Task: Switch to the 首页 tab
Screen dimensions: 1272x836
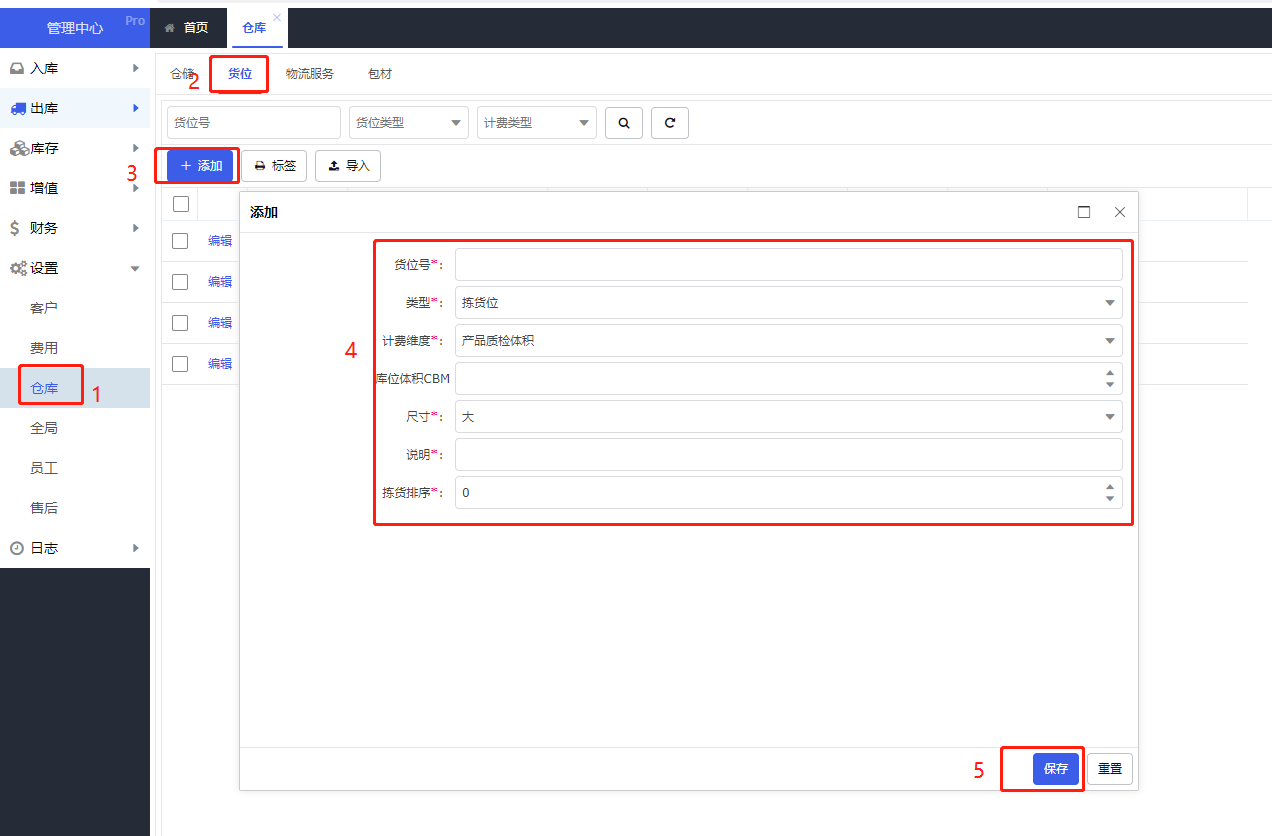Action: (187, 28)
